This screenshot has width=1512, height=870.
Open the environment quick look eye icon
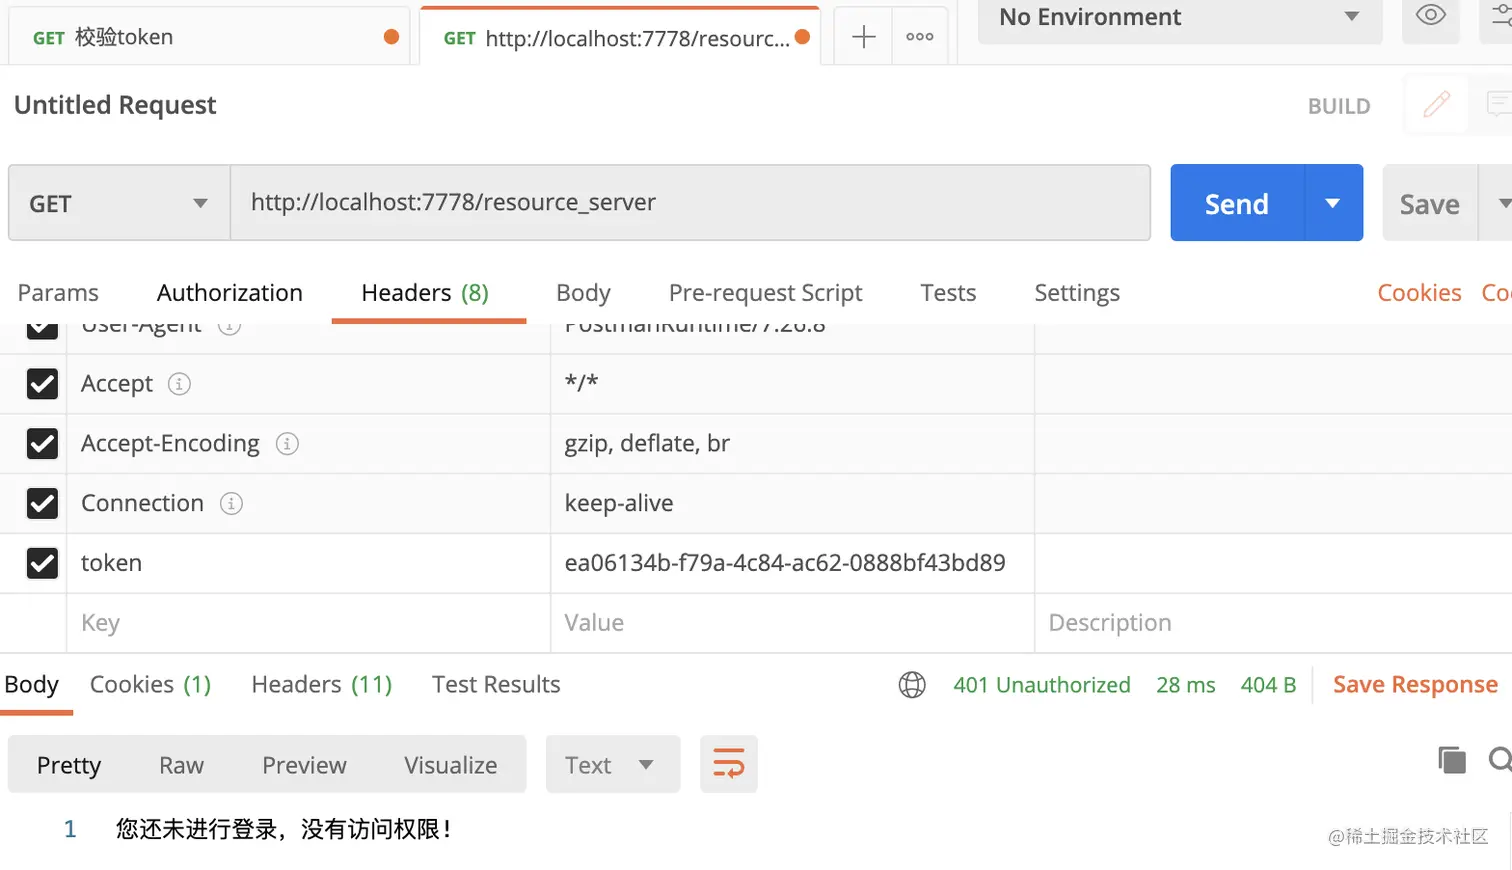[1430, 15]
